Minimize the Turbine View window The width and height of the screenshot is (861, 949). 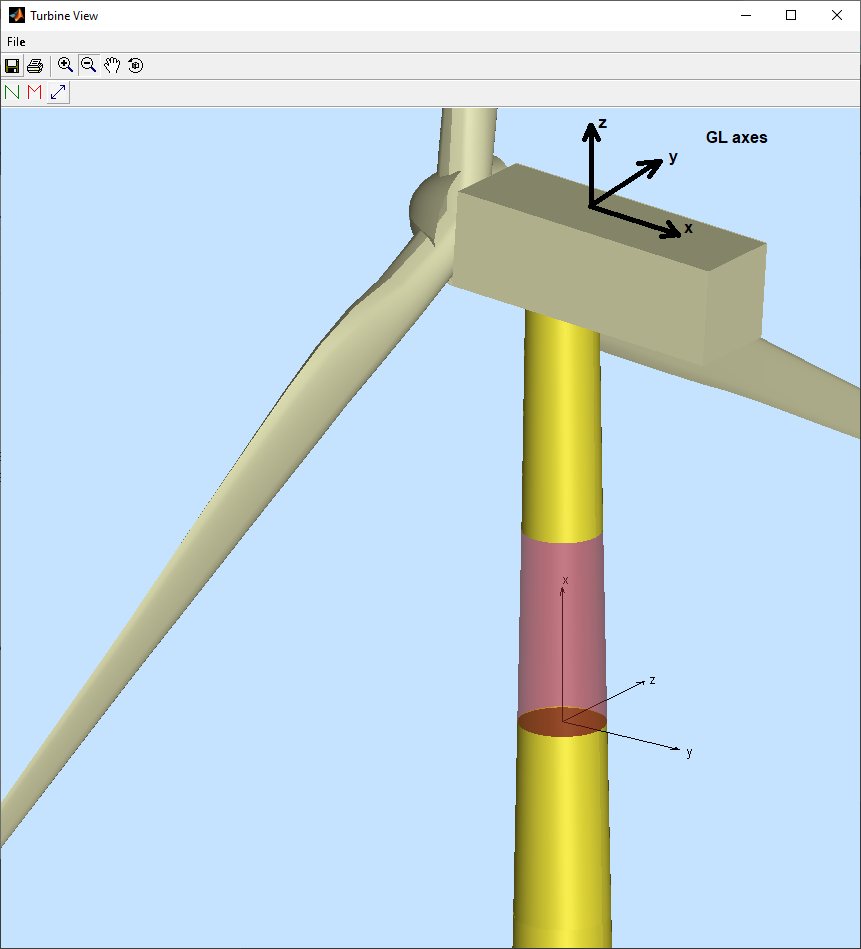point(745,15)
